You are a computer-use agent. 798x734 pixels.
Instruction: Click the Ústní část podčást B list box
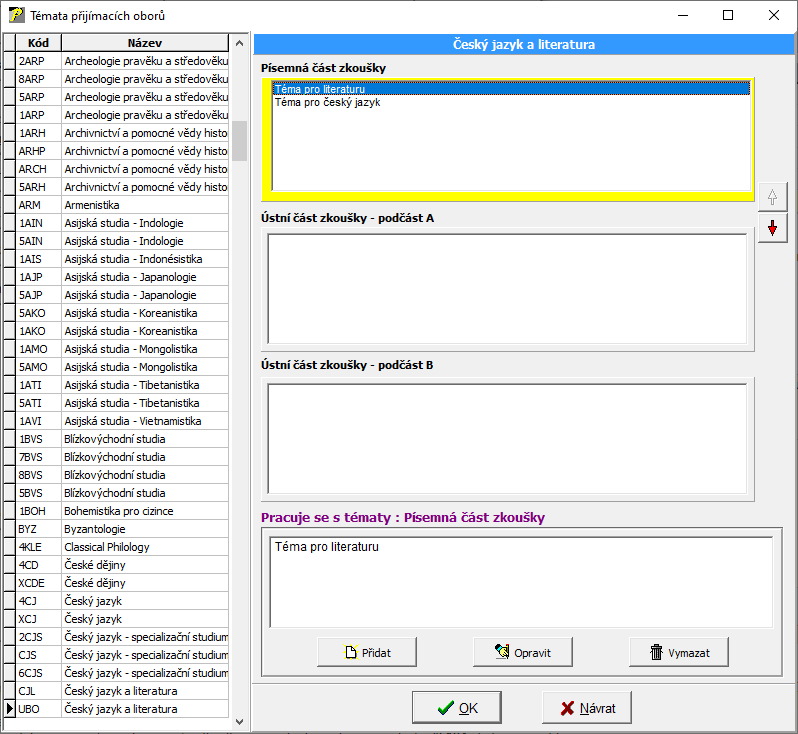506,438
